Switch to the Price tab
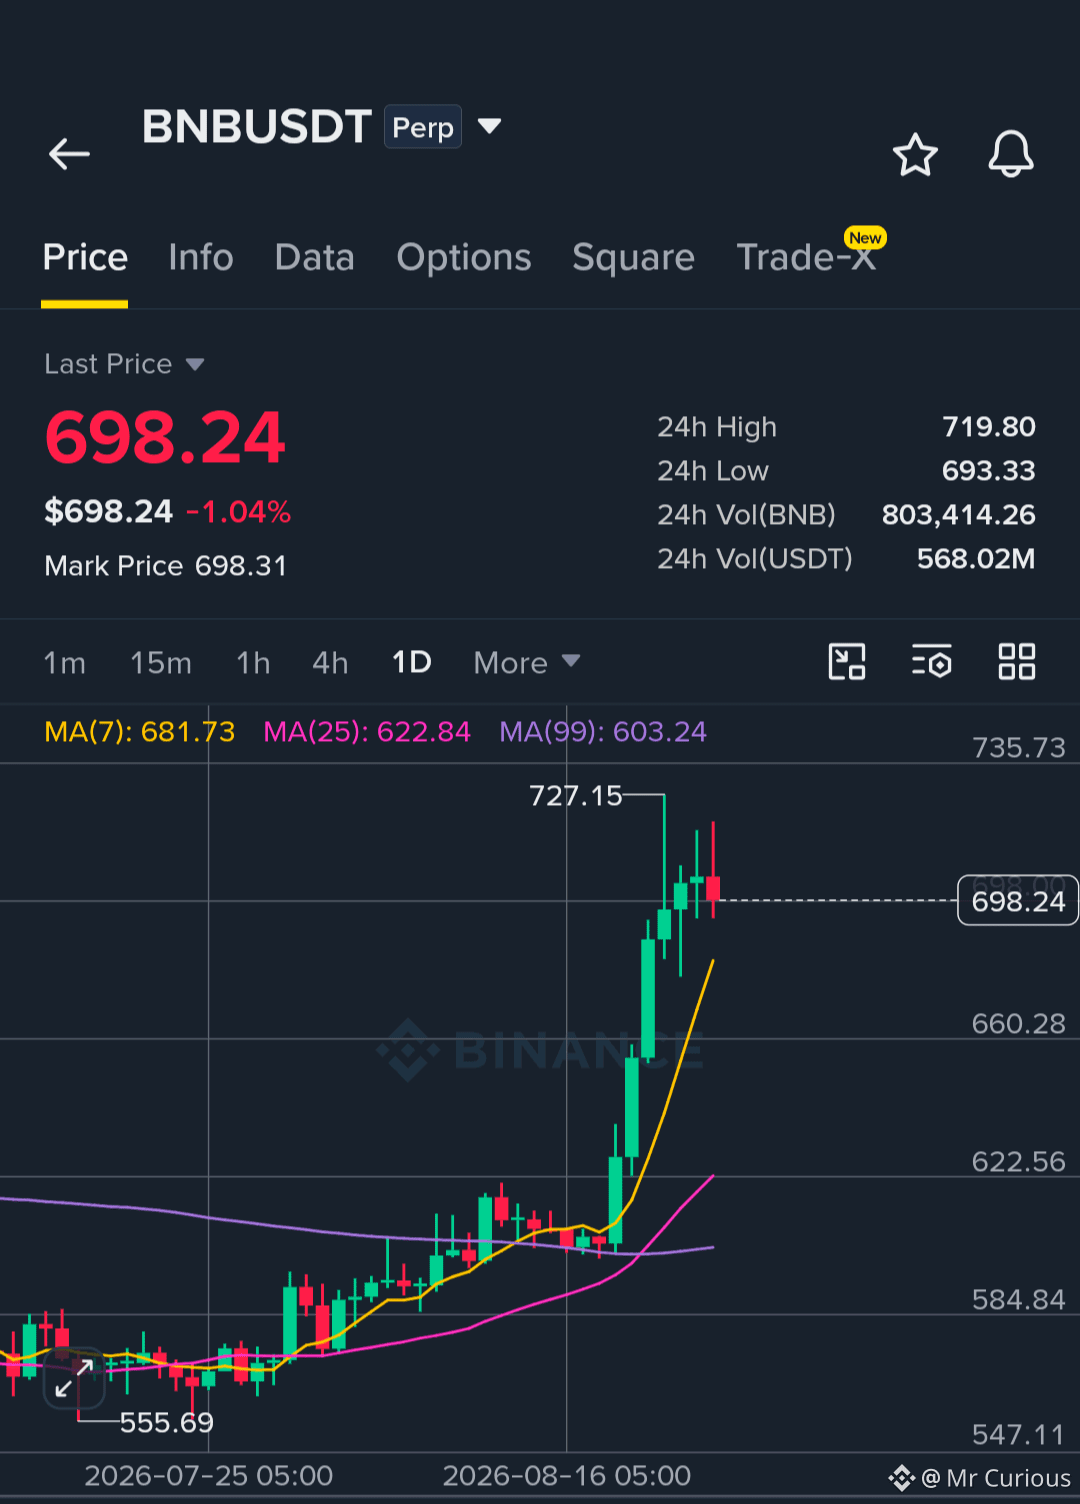Viewport: 1080px width, 1504px height. point(85,258)
